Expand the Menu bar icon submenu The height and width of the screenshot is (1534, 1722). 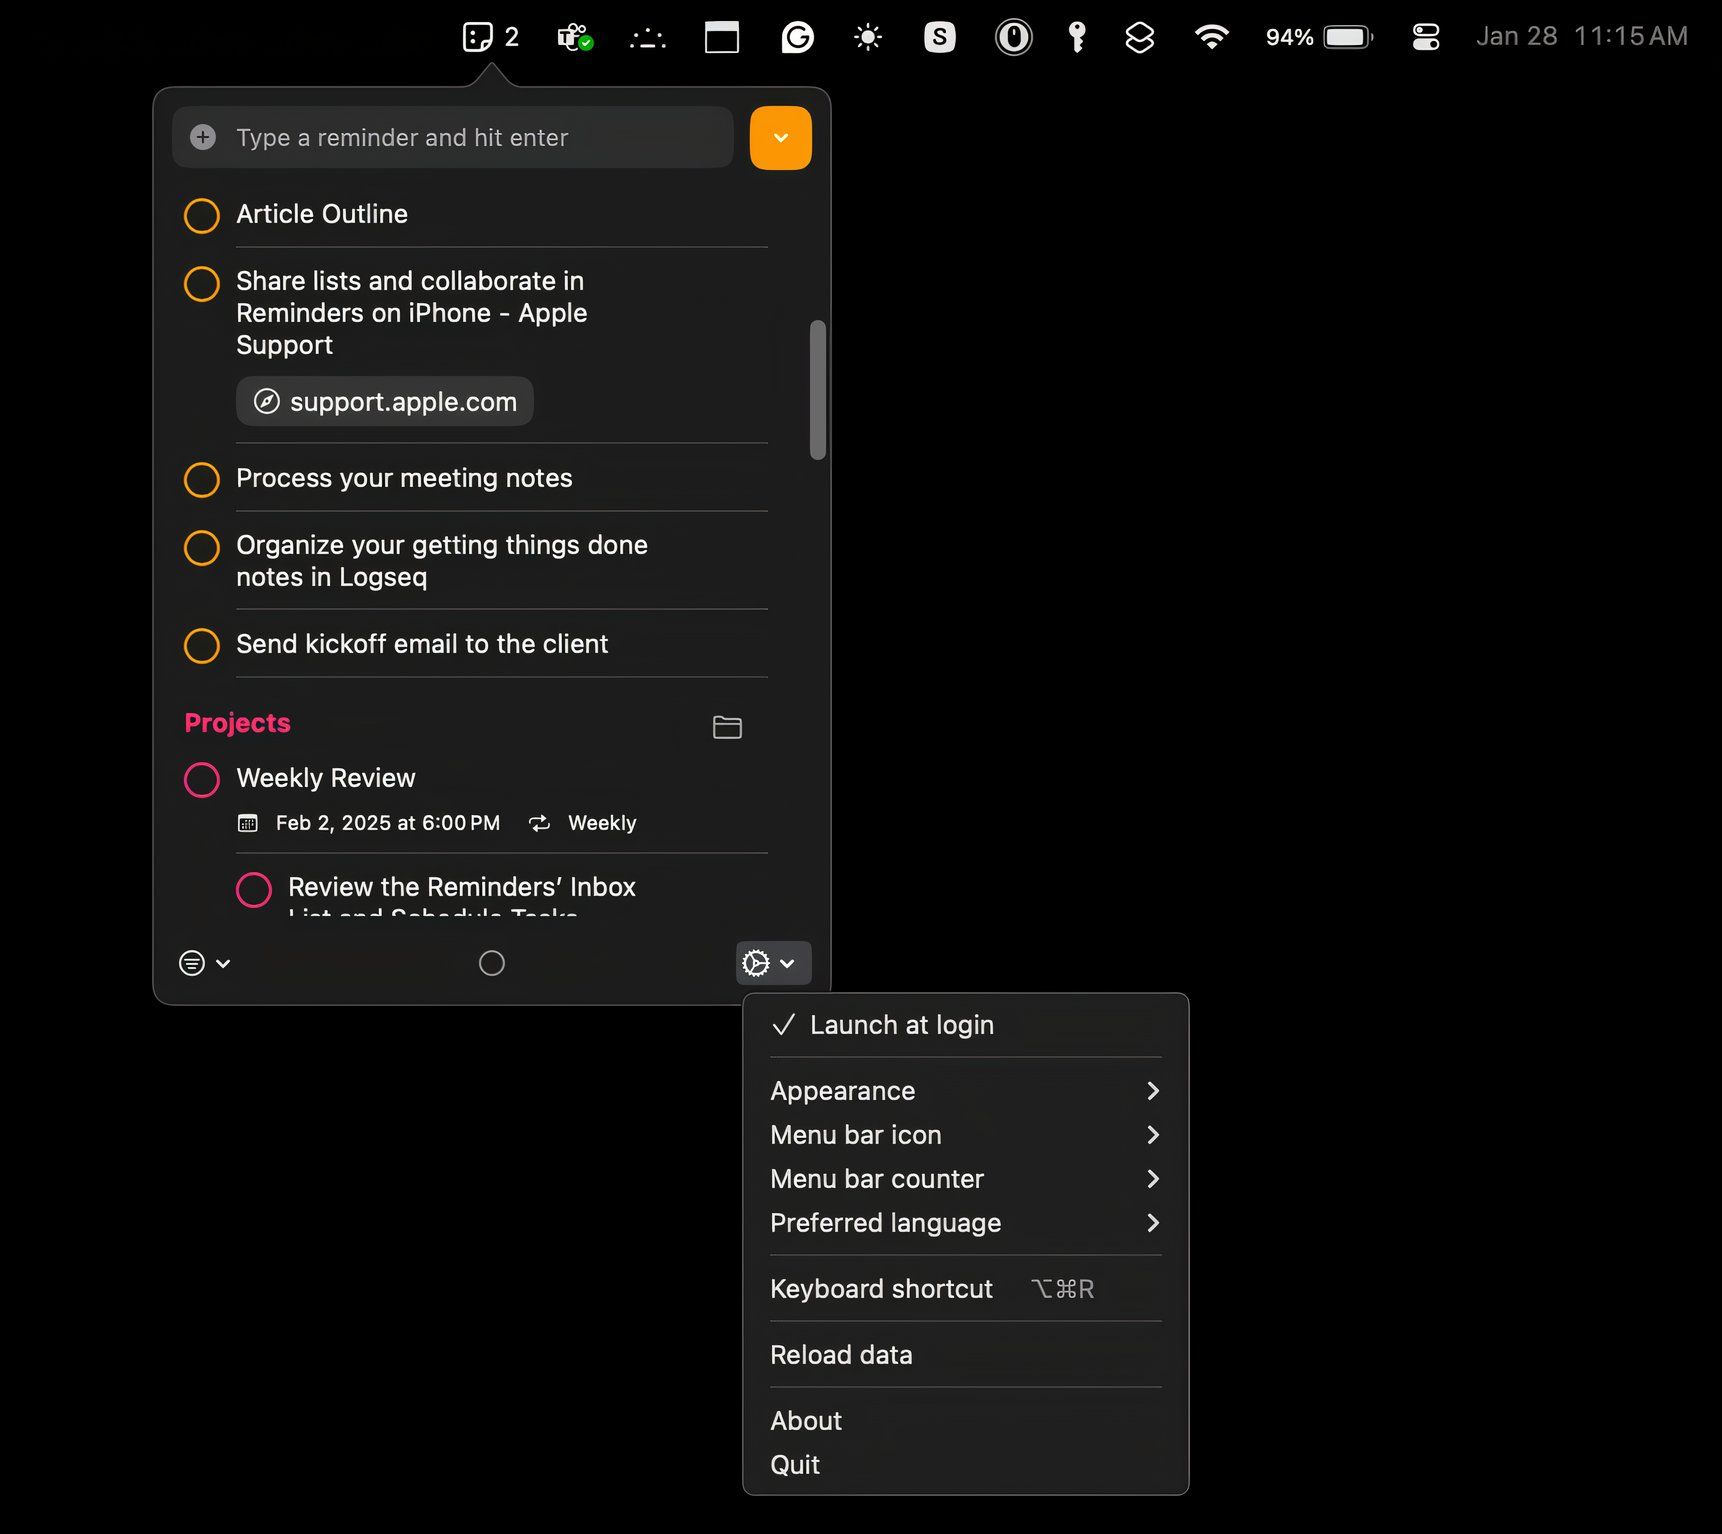coord(966,1135)
